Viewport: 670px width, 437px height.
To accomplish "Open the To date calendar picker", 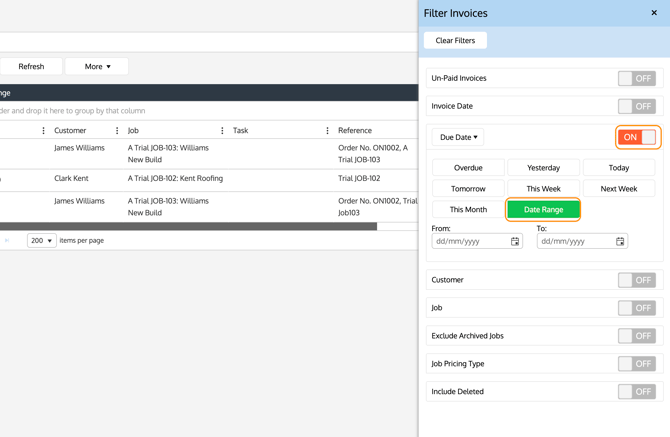I will [x=620, y=242].
